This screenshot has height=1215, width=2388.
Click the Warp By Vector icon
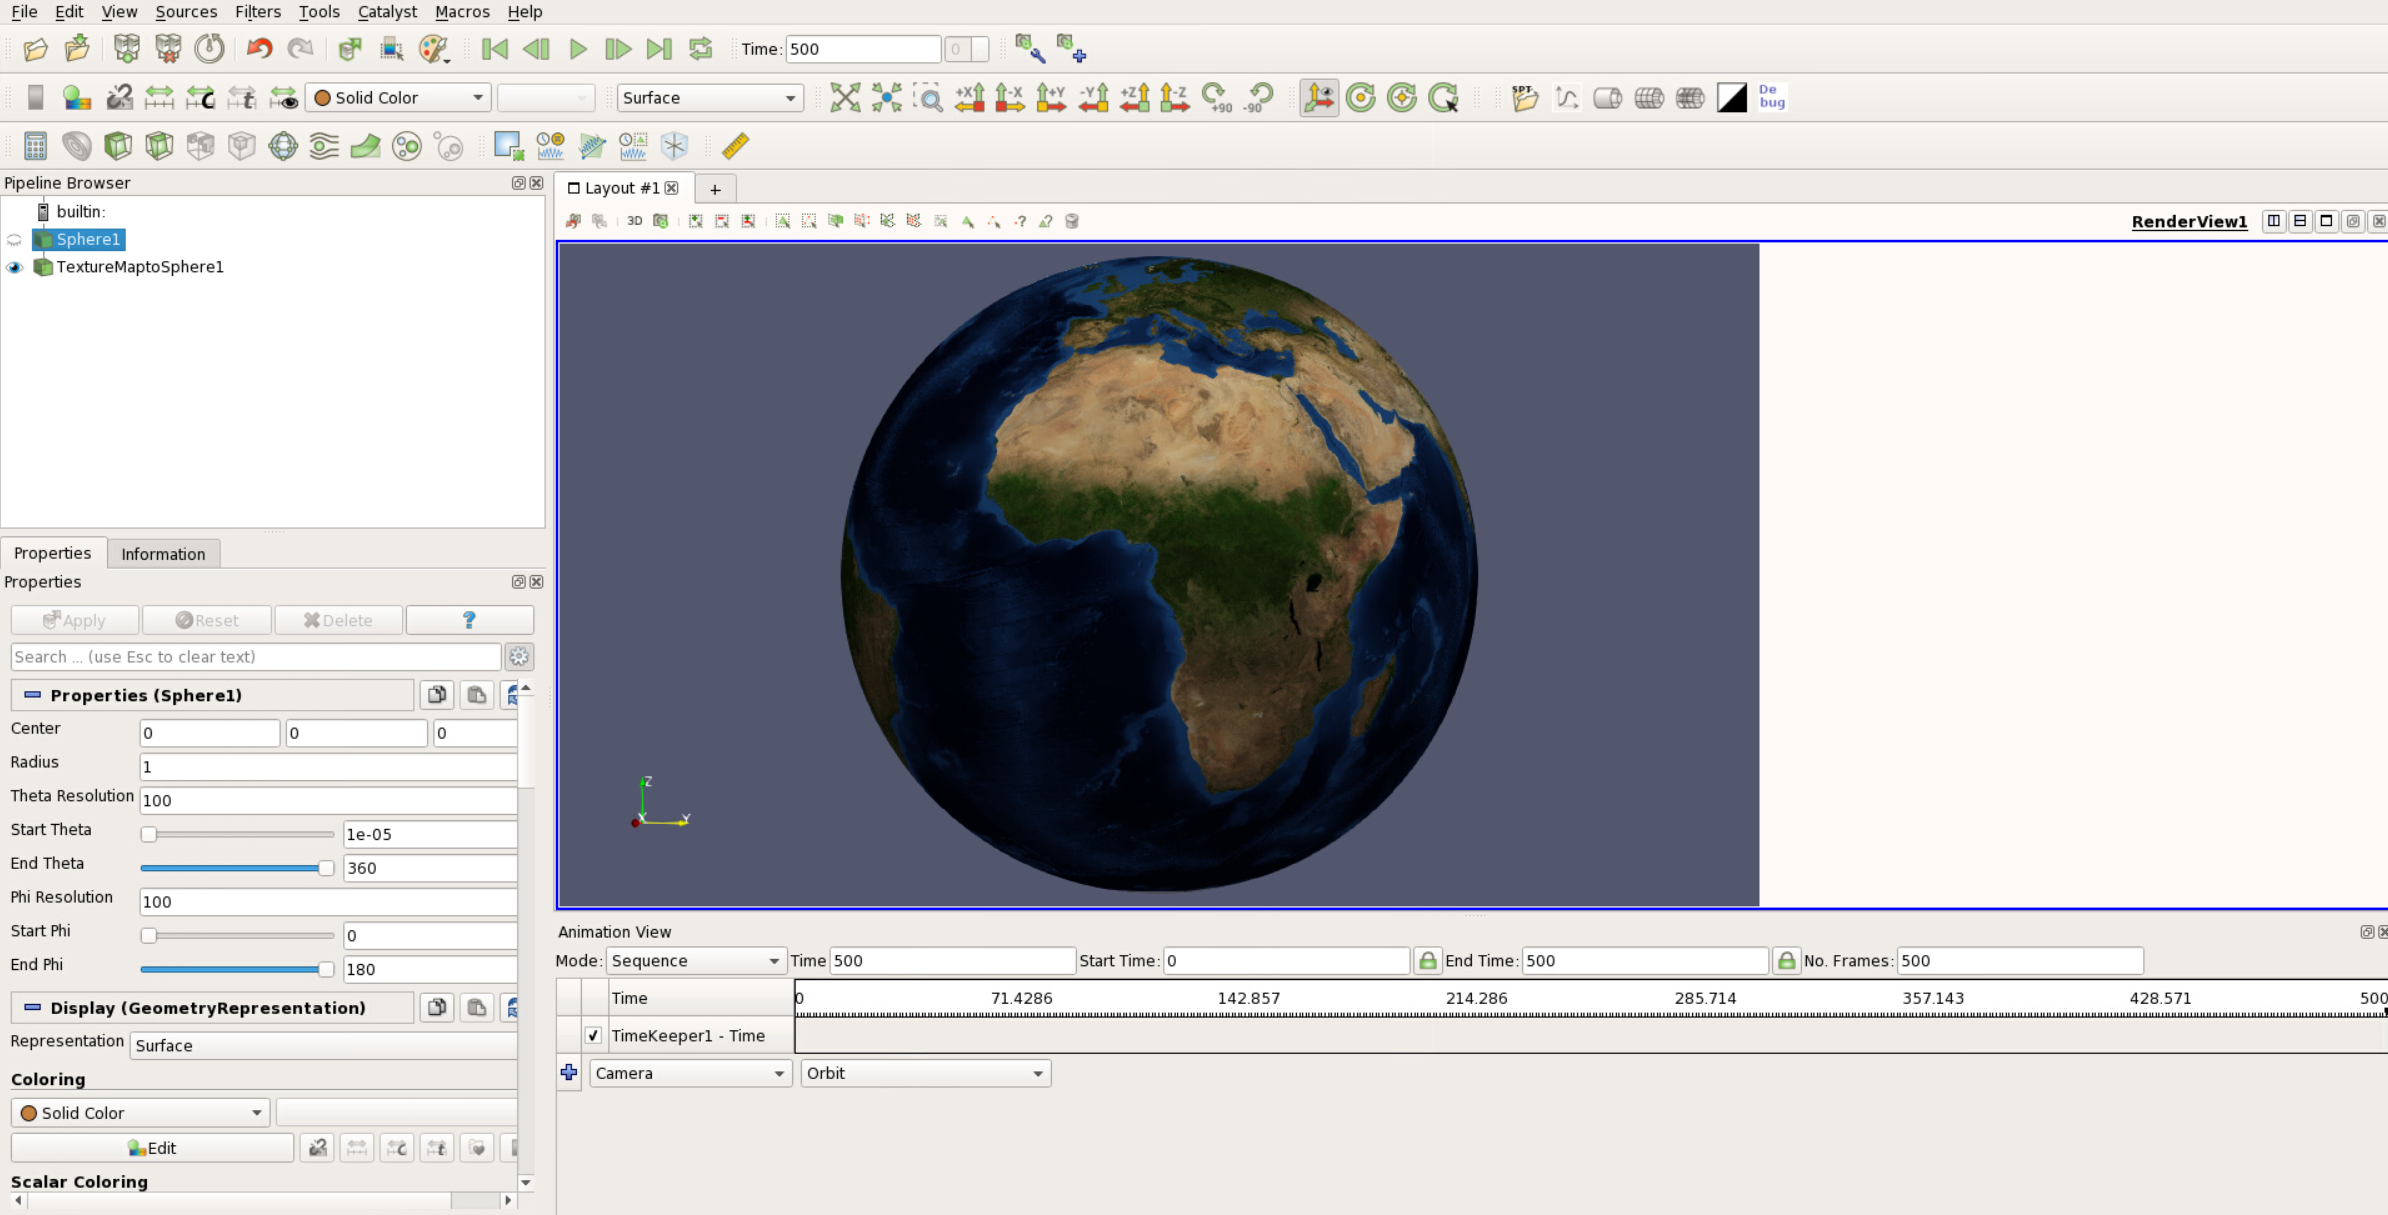[365, 146]
